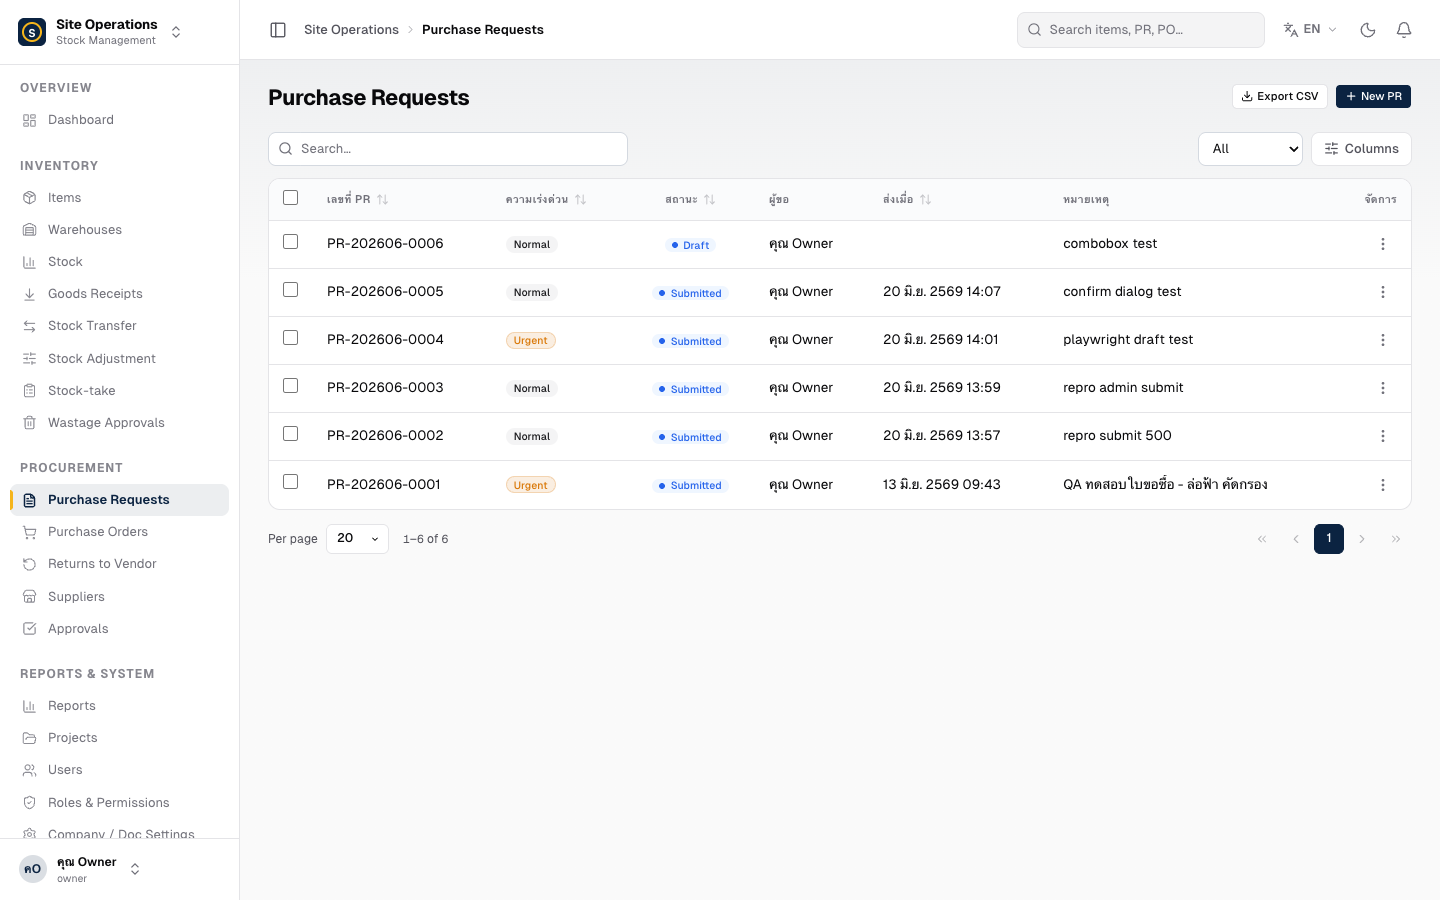1440x900 pixels.
Task: Open the per page 20 dropdown
Action: 357,539
